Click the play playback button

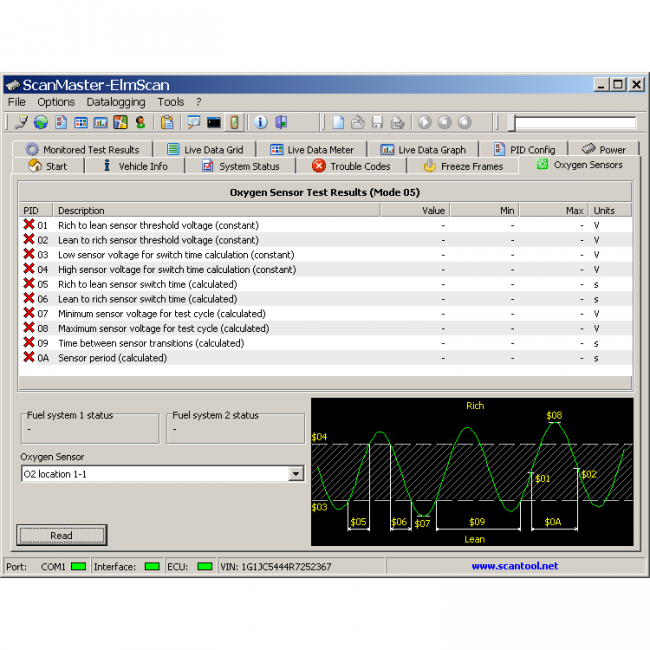(424, 122)
